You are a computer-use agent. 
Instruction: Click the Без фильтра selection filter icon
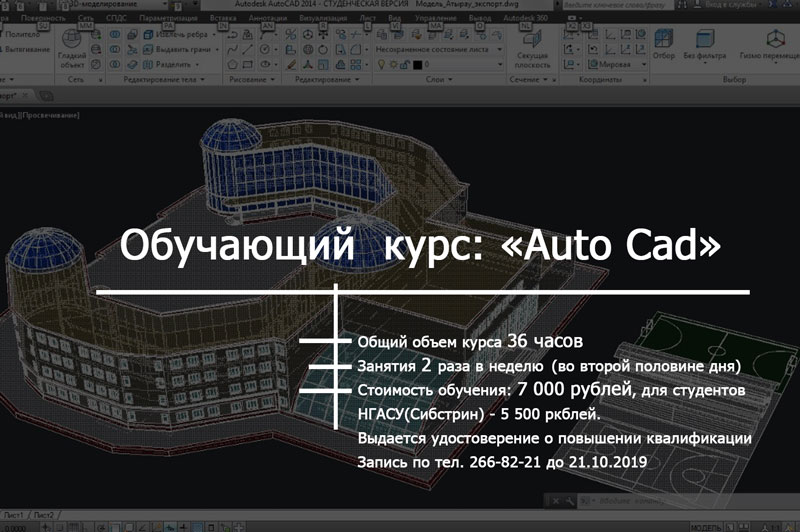click(x=705, y=44)
